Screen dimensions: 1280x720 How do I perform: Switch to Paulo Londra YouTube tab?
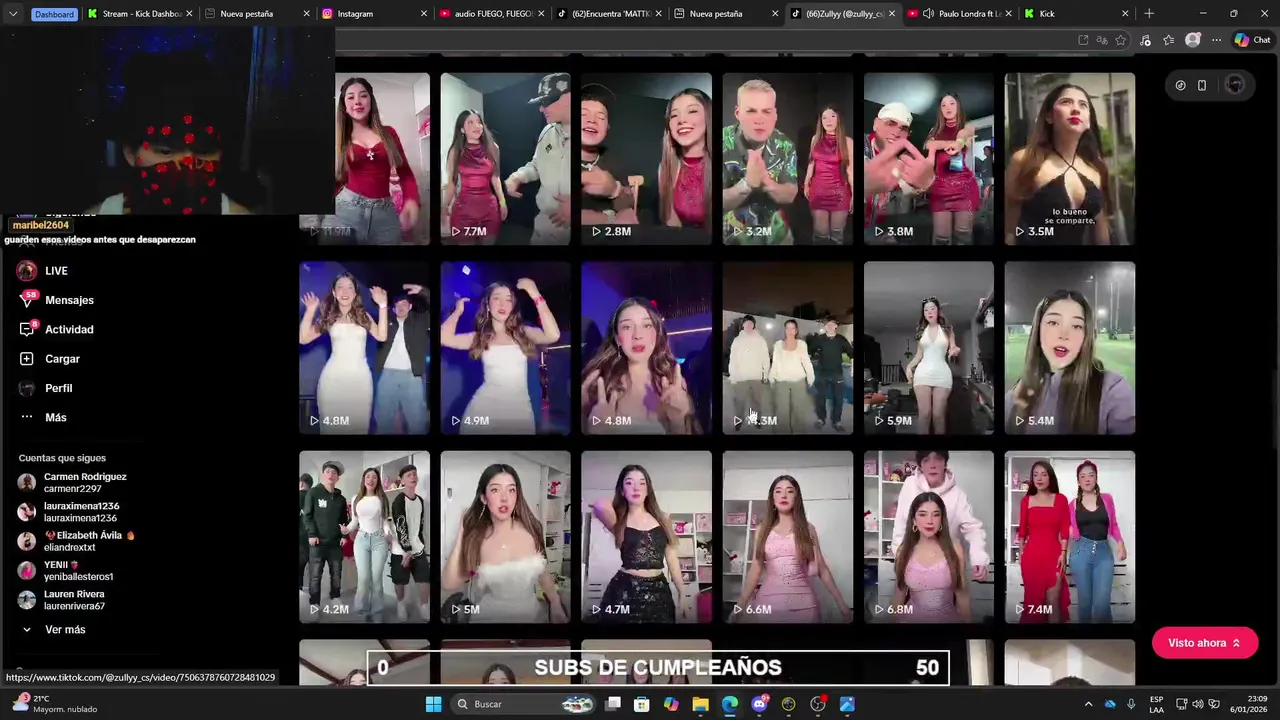[960, 14]
